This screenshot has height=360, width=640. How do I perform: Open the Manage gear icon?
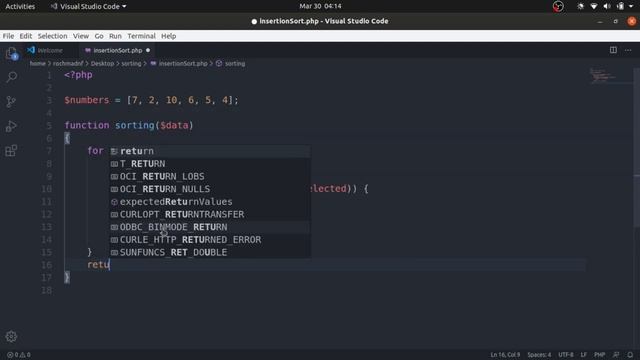pos(11,336)
